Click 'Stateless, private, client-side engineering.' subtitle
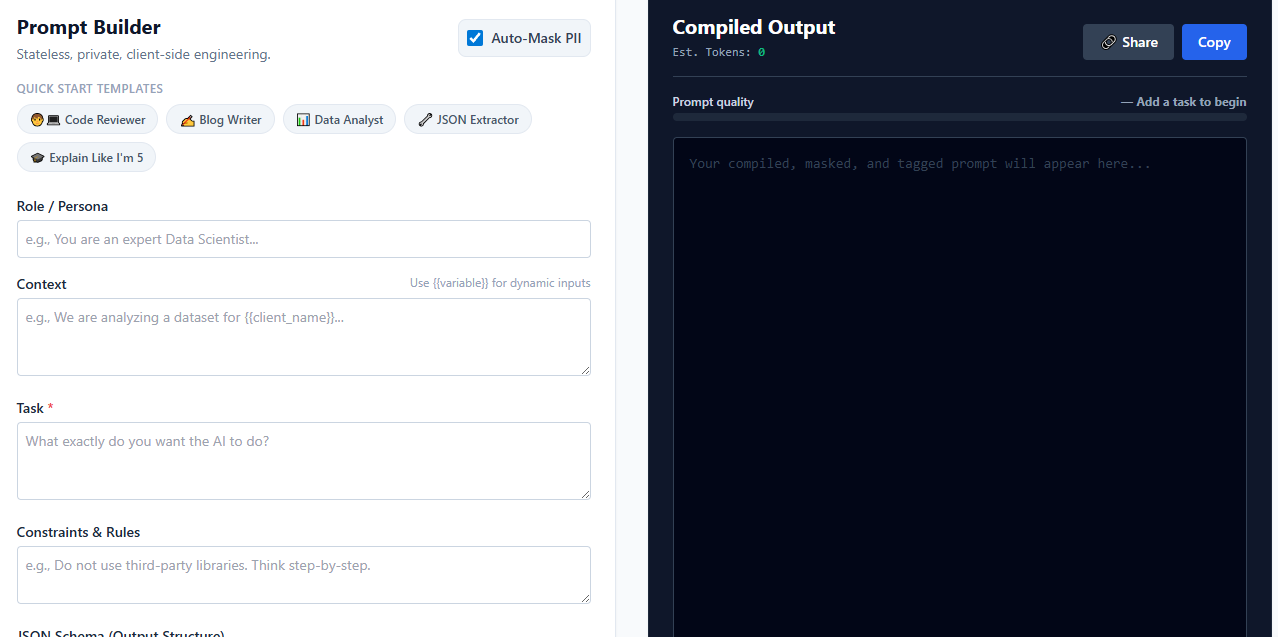 [x=144, y=54]
